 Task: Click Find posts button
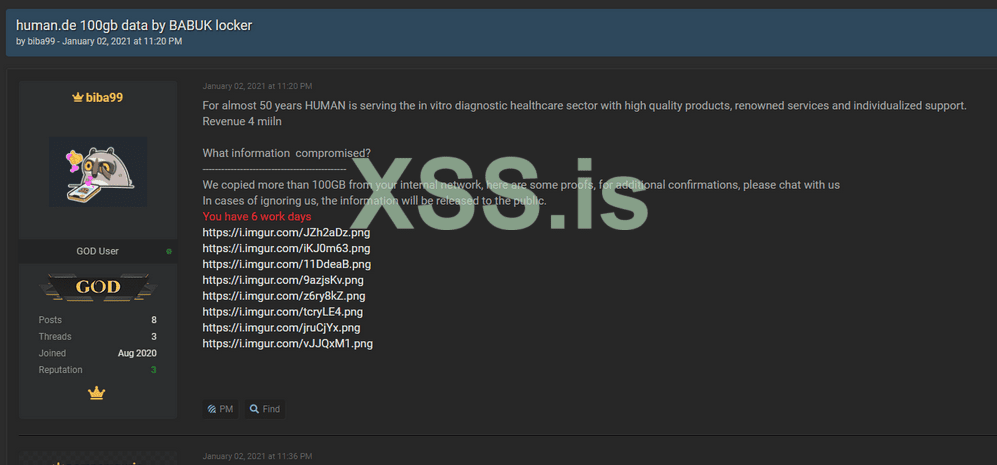pos(265,409)
